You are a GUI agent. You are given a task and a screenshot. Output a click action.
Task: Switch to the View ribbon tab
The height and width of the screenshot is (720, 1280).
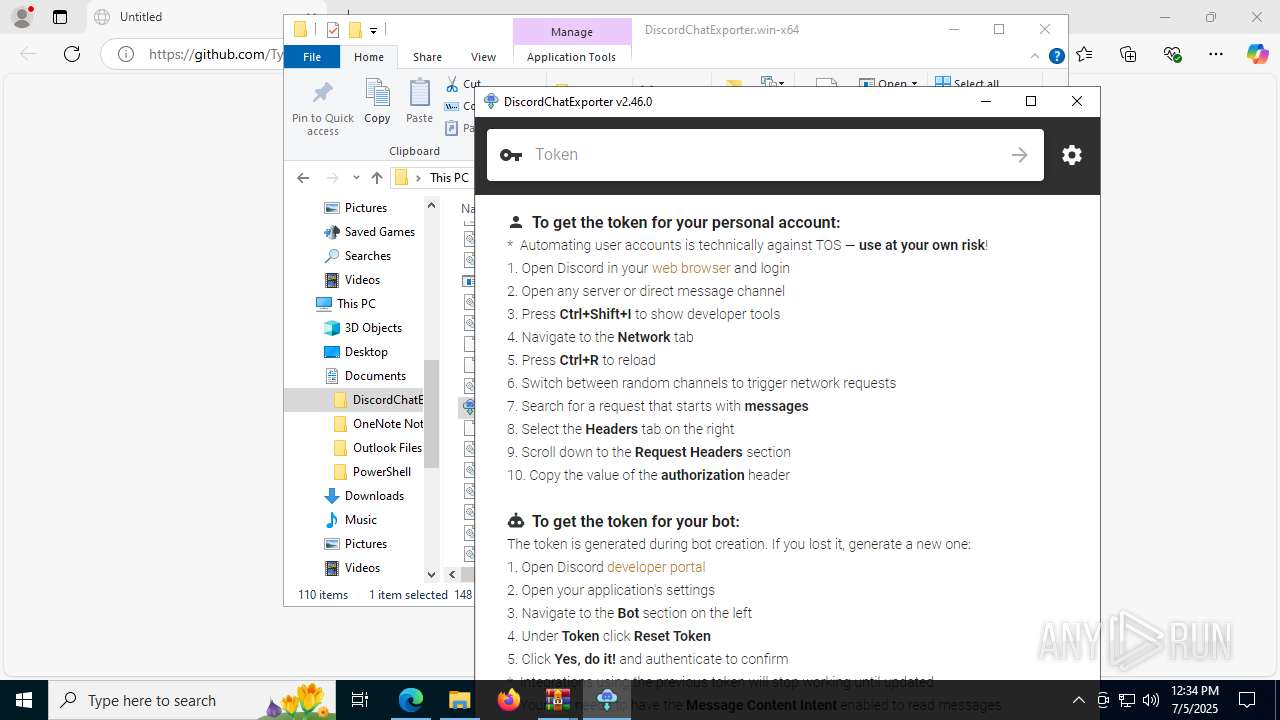[483, 57]
